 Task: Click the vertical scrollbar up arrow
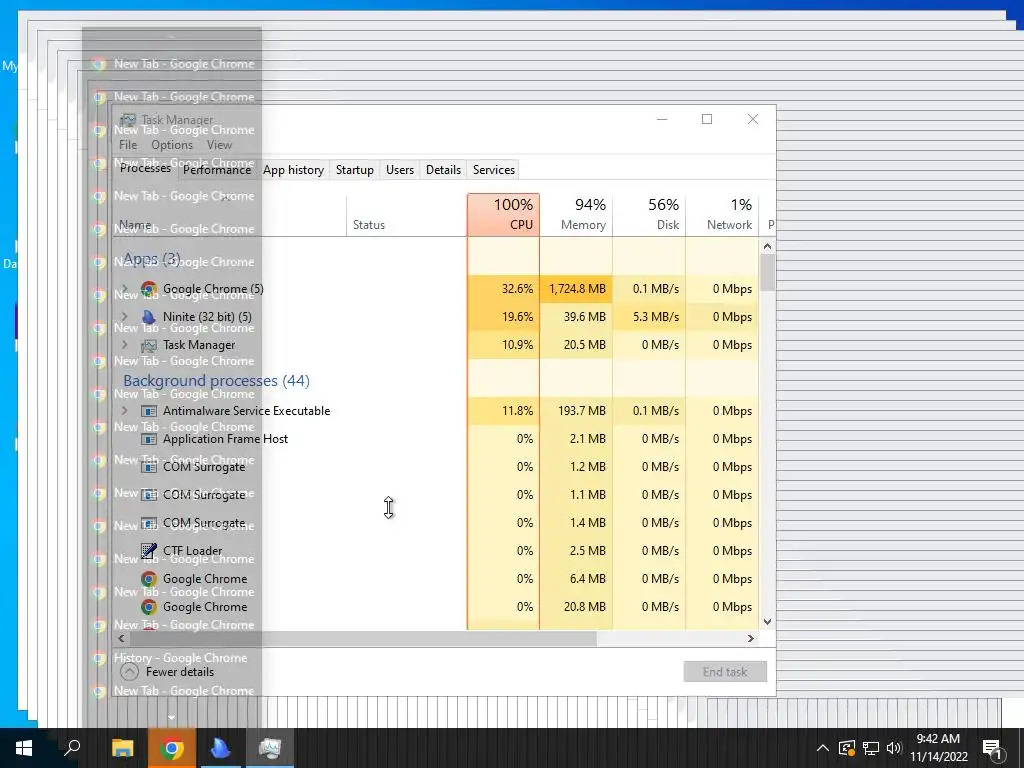(x=767, y=246)
